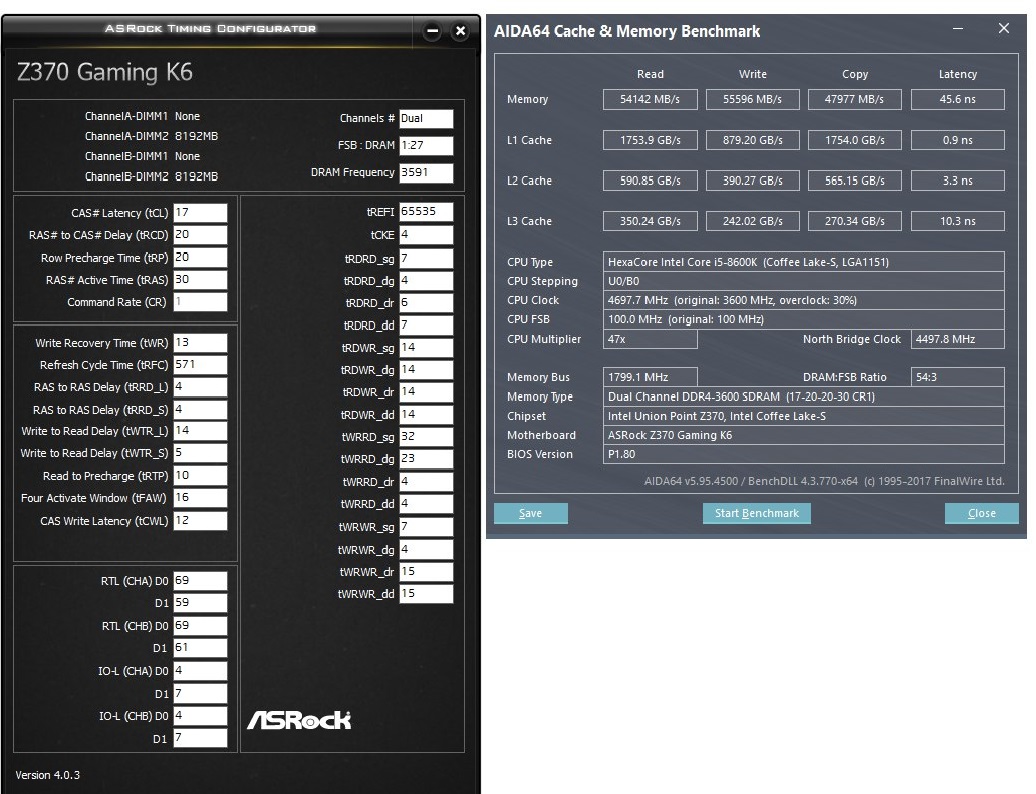Click Memory Bus value 1799.1 MHz
This screenshot has width=1036, height=794.
pos(650,377)
